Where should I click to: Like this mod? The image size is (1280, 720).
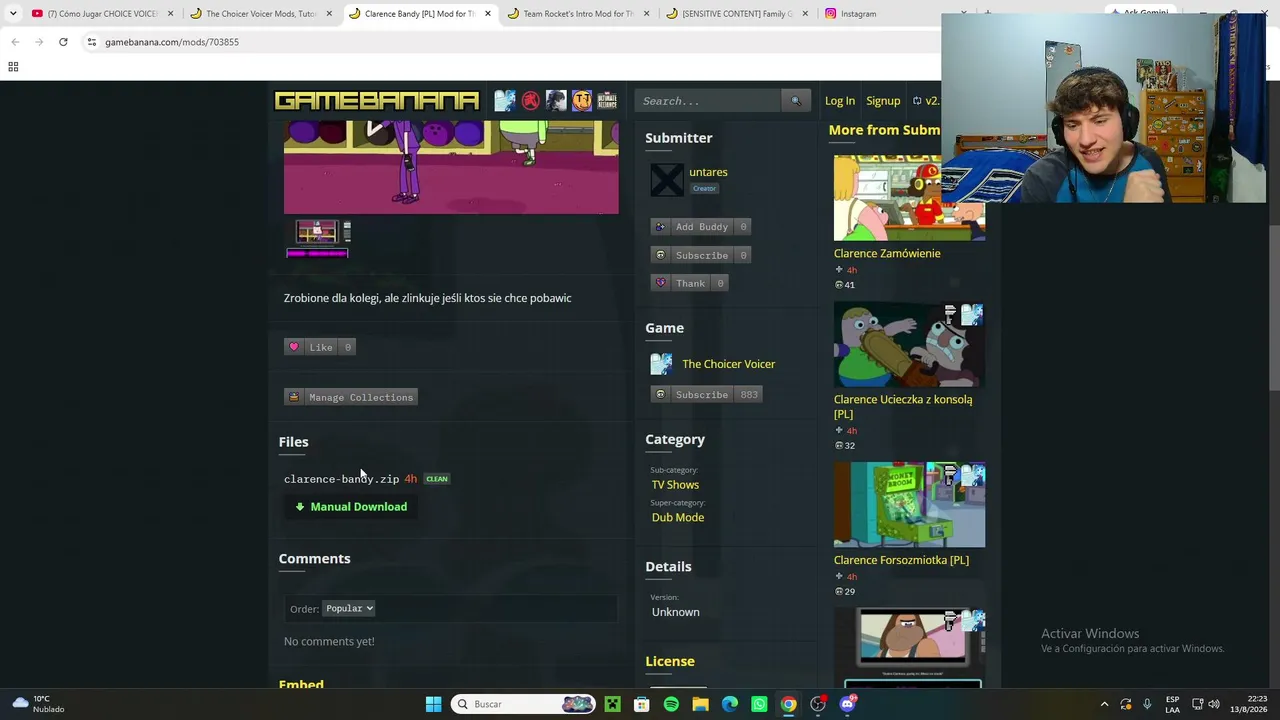click(x=320, y=347)
